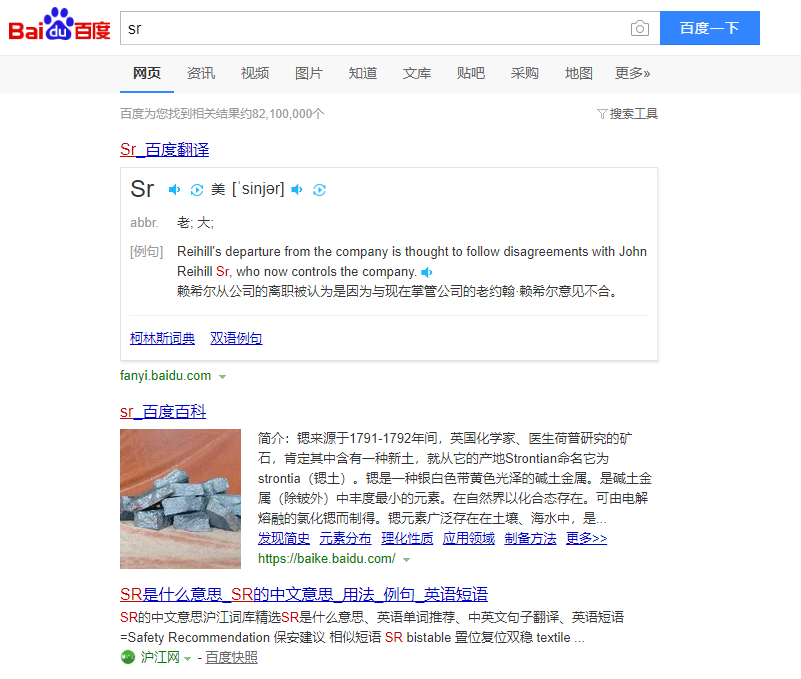Open 发现简史 section link
The image size is (801, 679).
click(284, 538)
